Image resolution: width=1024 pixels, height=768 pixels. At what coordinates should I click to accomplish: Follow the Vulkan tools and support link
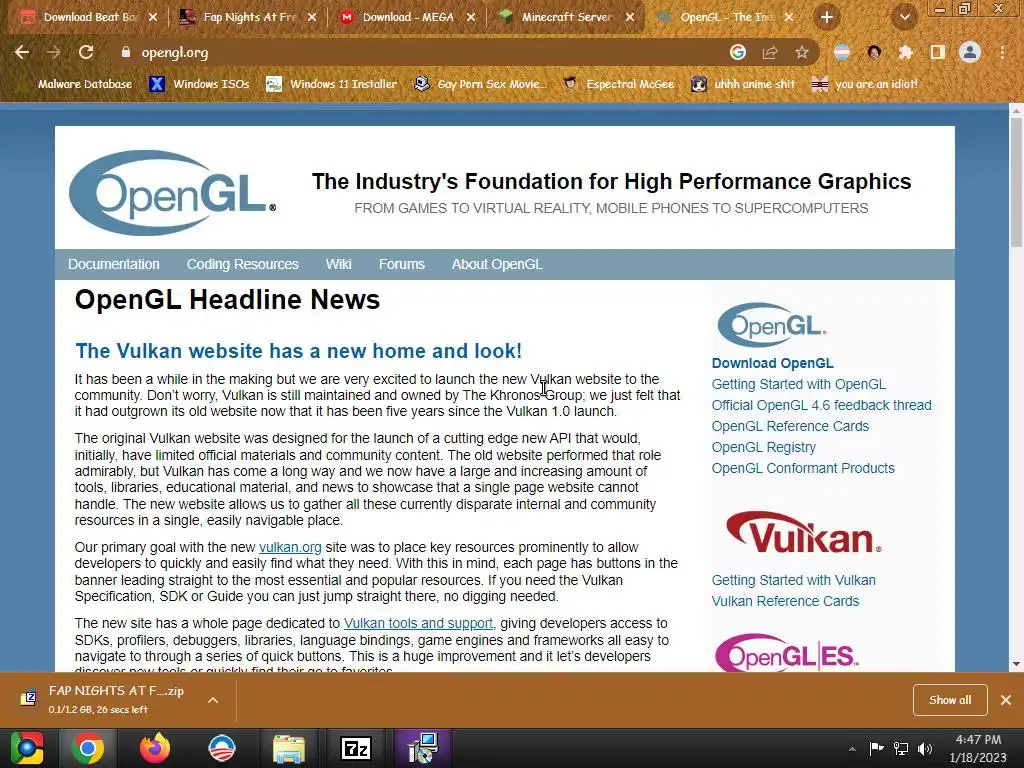pyautogui.click(x=418, y=623)
